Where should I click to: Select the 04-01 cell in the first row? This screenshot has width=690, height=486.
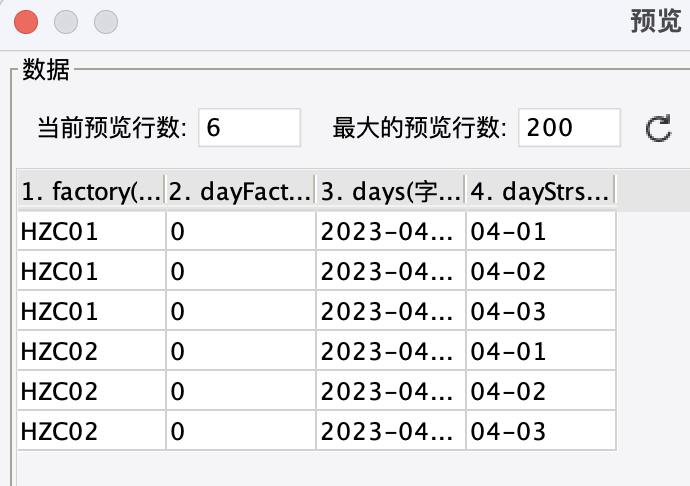[540, 231]
